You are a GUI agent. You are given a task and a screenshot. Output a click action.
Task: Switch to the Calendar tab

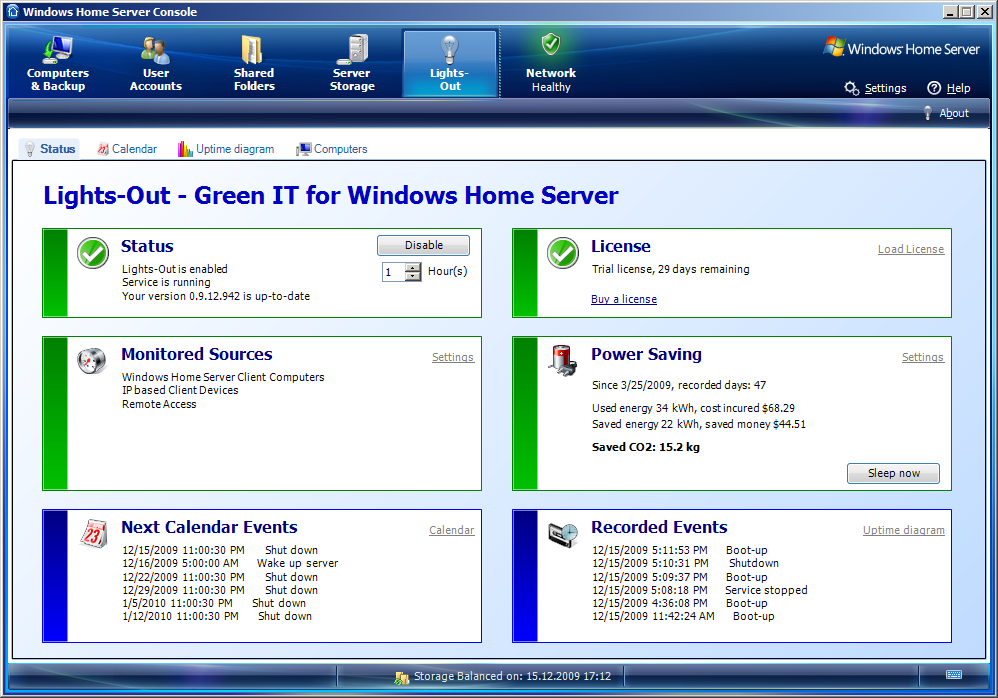pyautogui.click(x=127, y=149)
